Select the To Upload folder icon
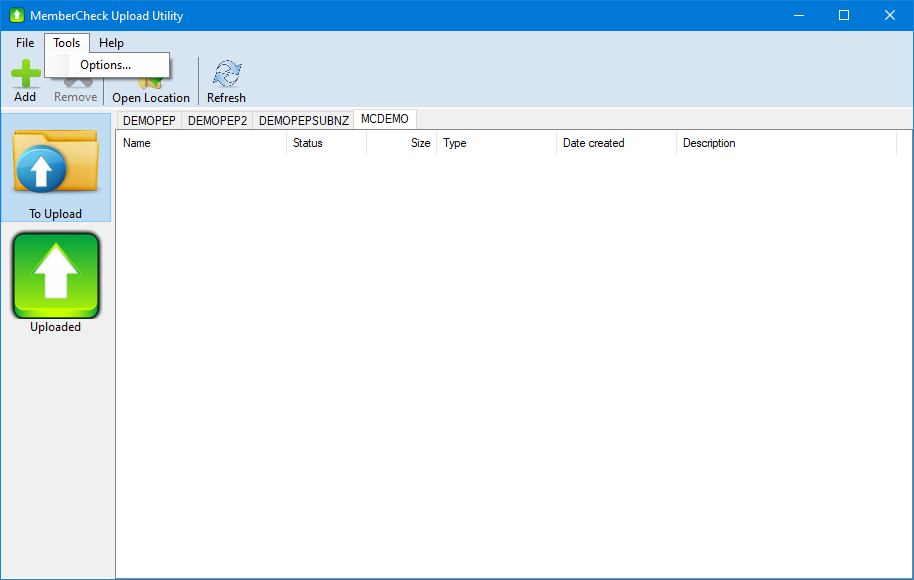914x580 pixels. click(55, 161)
